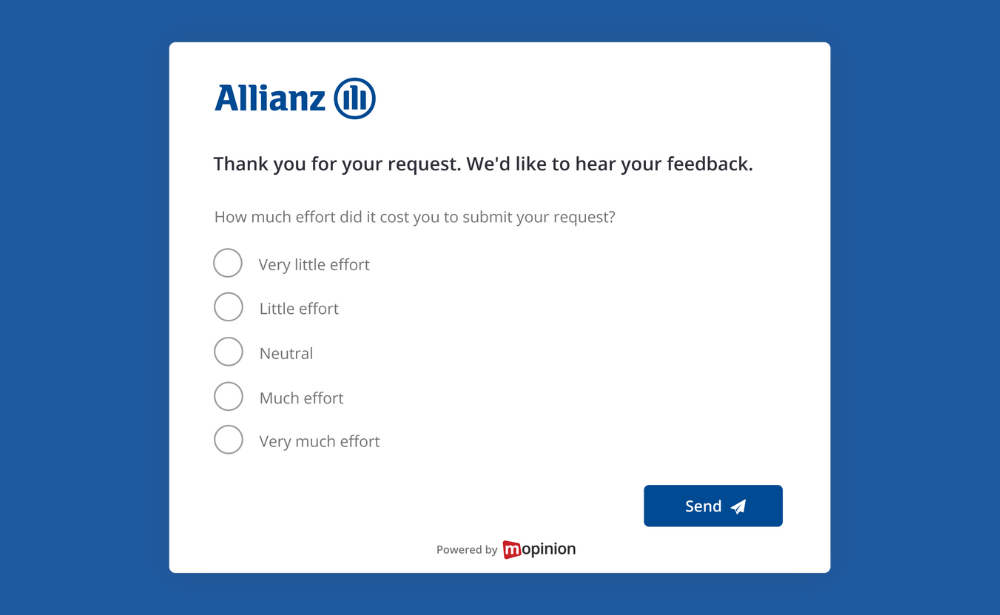This screenshot has height=615, width=1000.
Task: Click the effort question text
Action: coord(414,217)
